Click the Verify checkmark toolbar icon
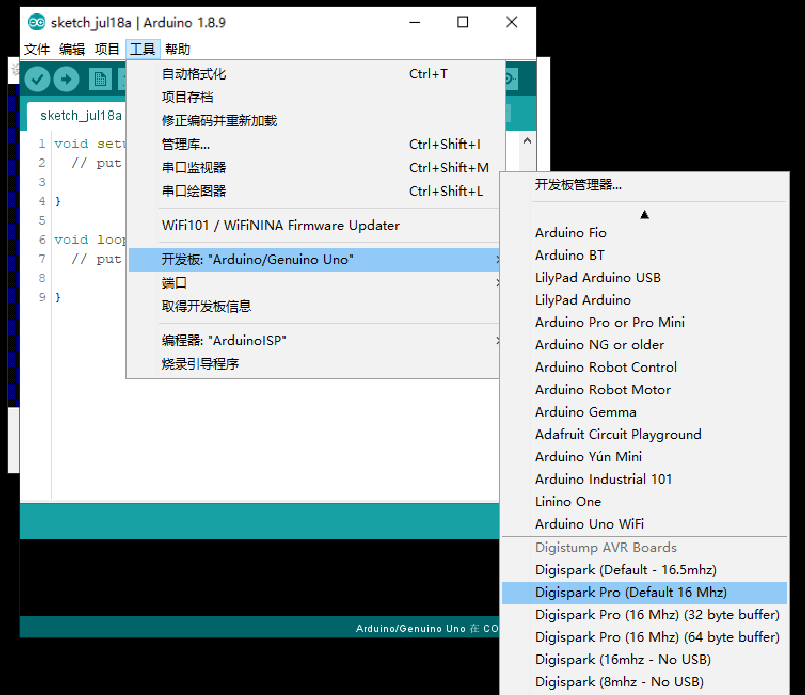 pyautogui.click(x=37, y=79)
